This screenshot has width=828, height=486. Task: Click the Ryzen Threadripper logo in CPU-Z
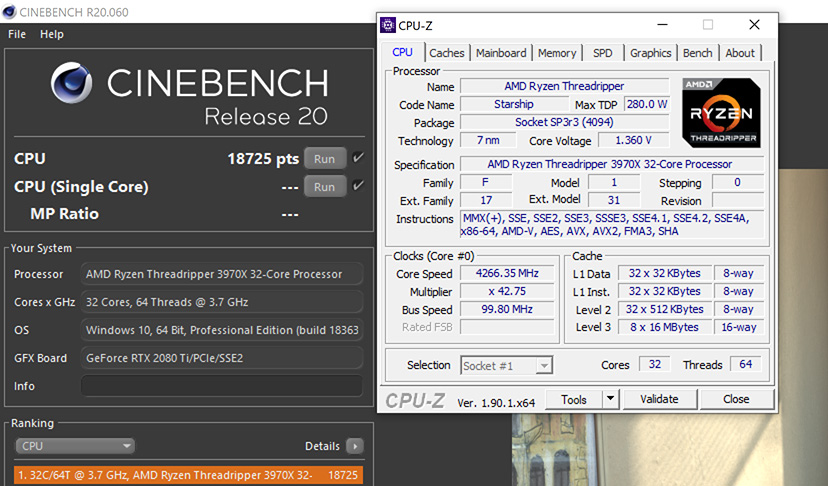click(721, 113)
